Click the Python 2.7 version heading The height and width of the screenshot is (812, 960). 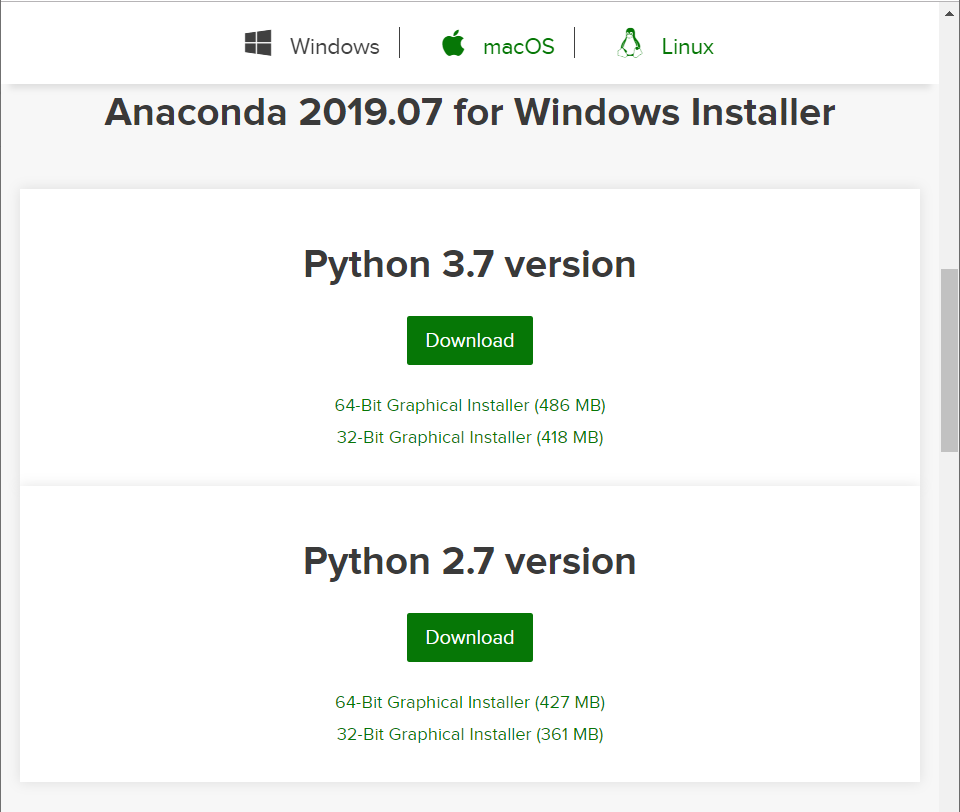(470, 562)
